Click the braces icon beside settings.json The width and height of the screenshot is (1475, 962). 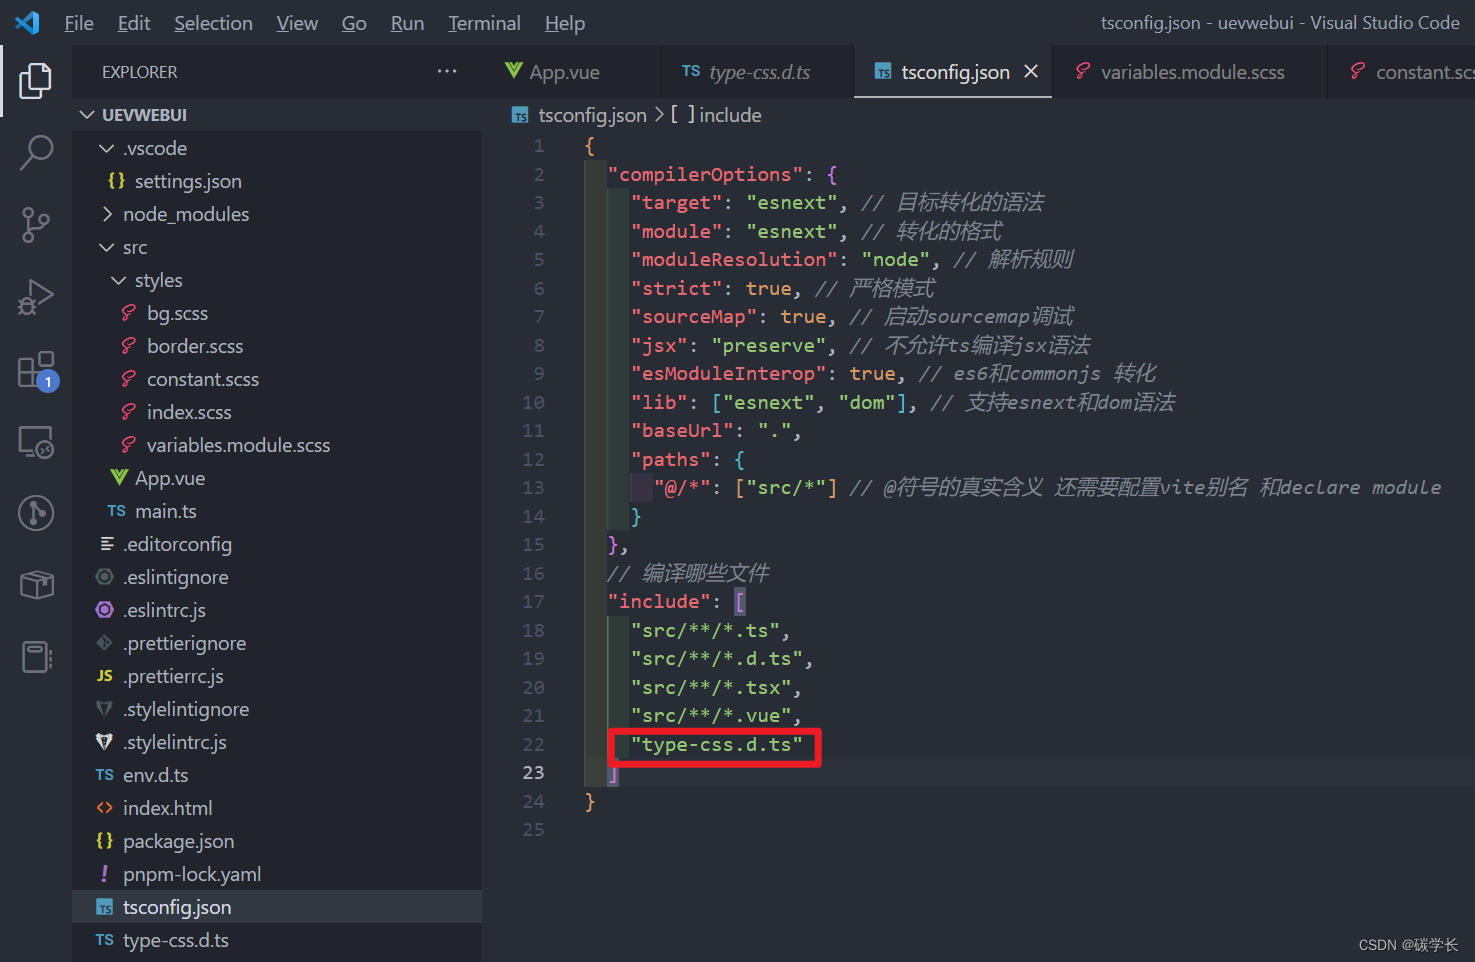tap(117, 181)
